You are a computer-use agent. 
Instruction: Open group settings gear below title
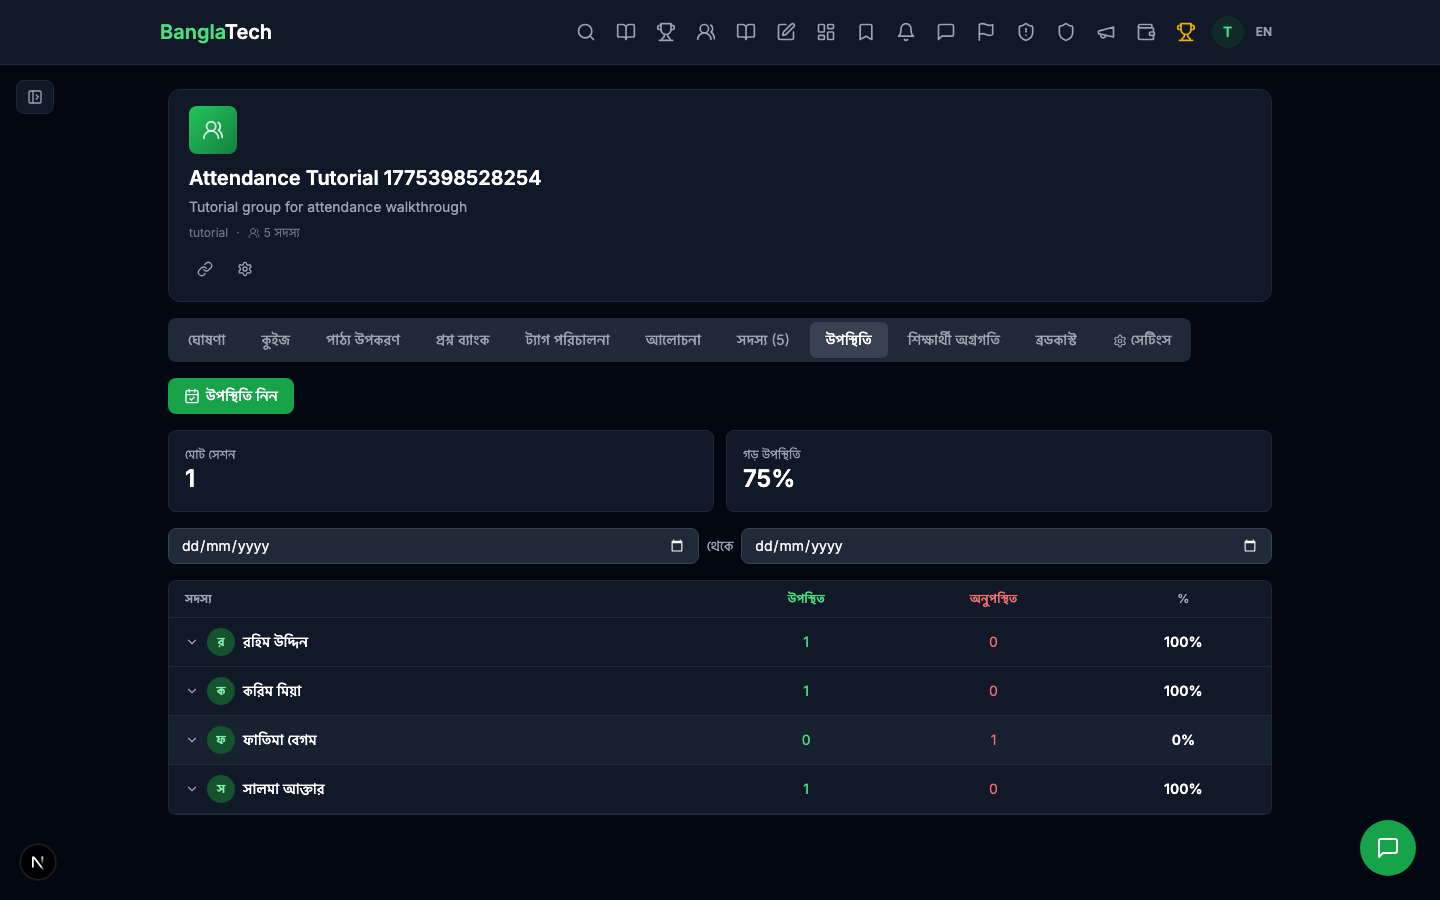245,269
